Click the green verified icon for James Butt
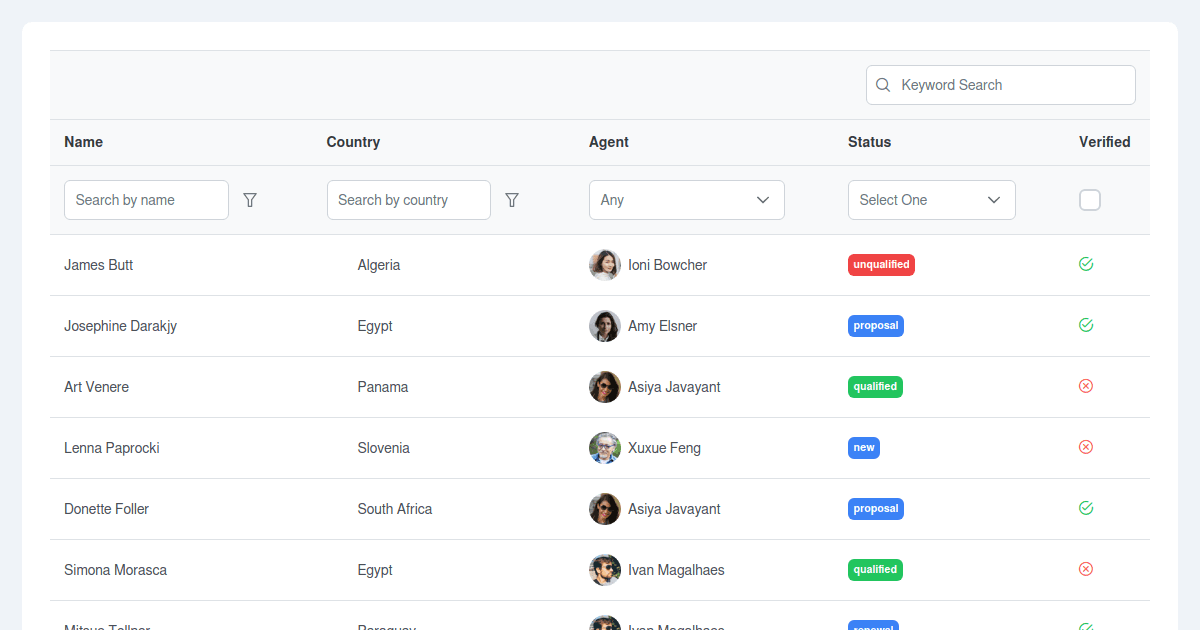The height and width of the screenshot is (630, 1200). pyautogui.click(x=1086, y=264)
